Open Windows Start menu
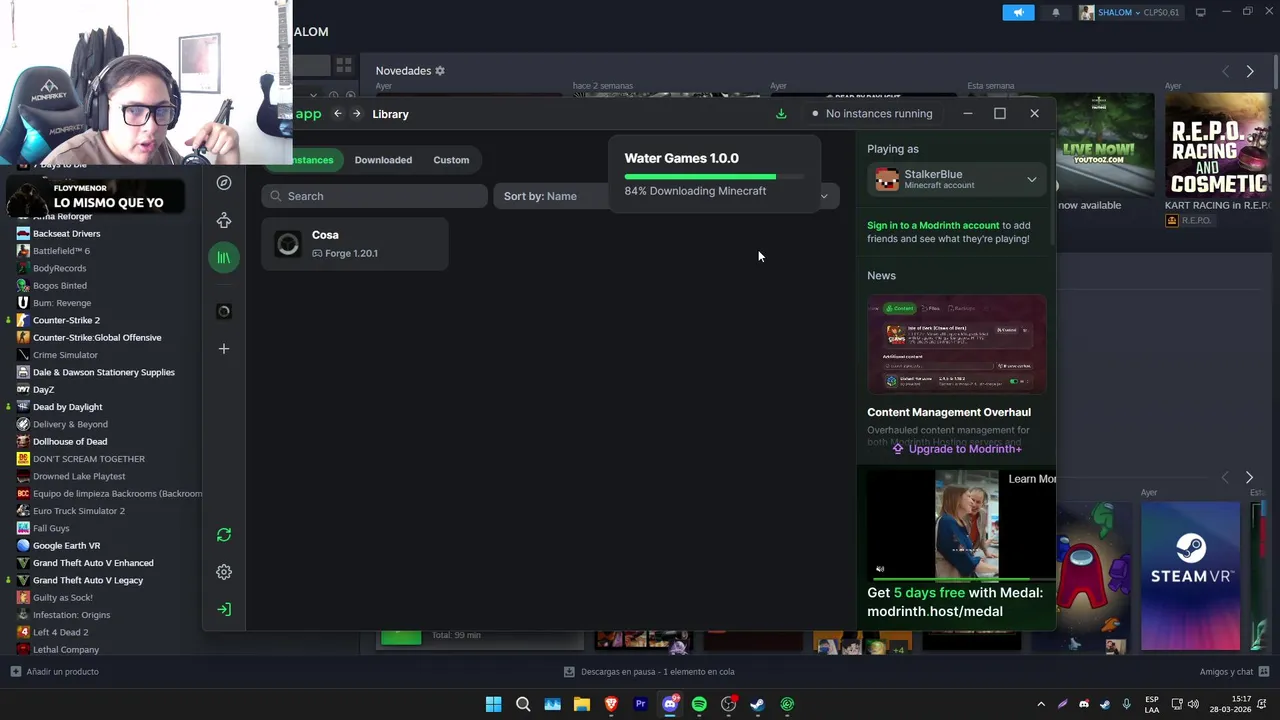This screenshot has width=1280, height=720. click(x=493, y=704)
